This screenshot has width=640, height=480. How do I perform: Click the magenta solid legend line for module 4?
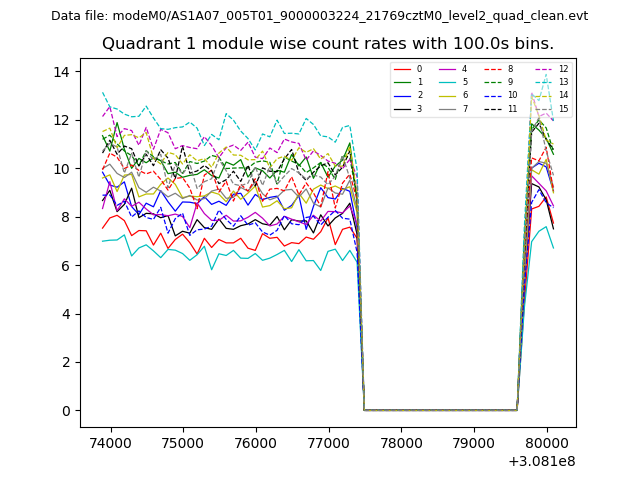tap(447, 69)
